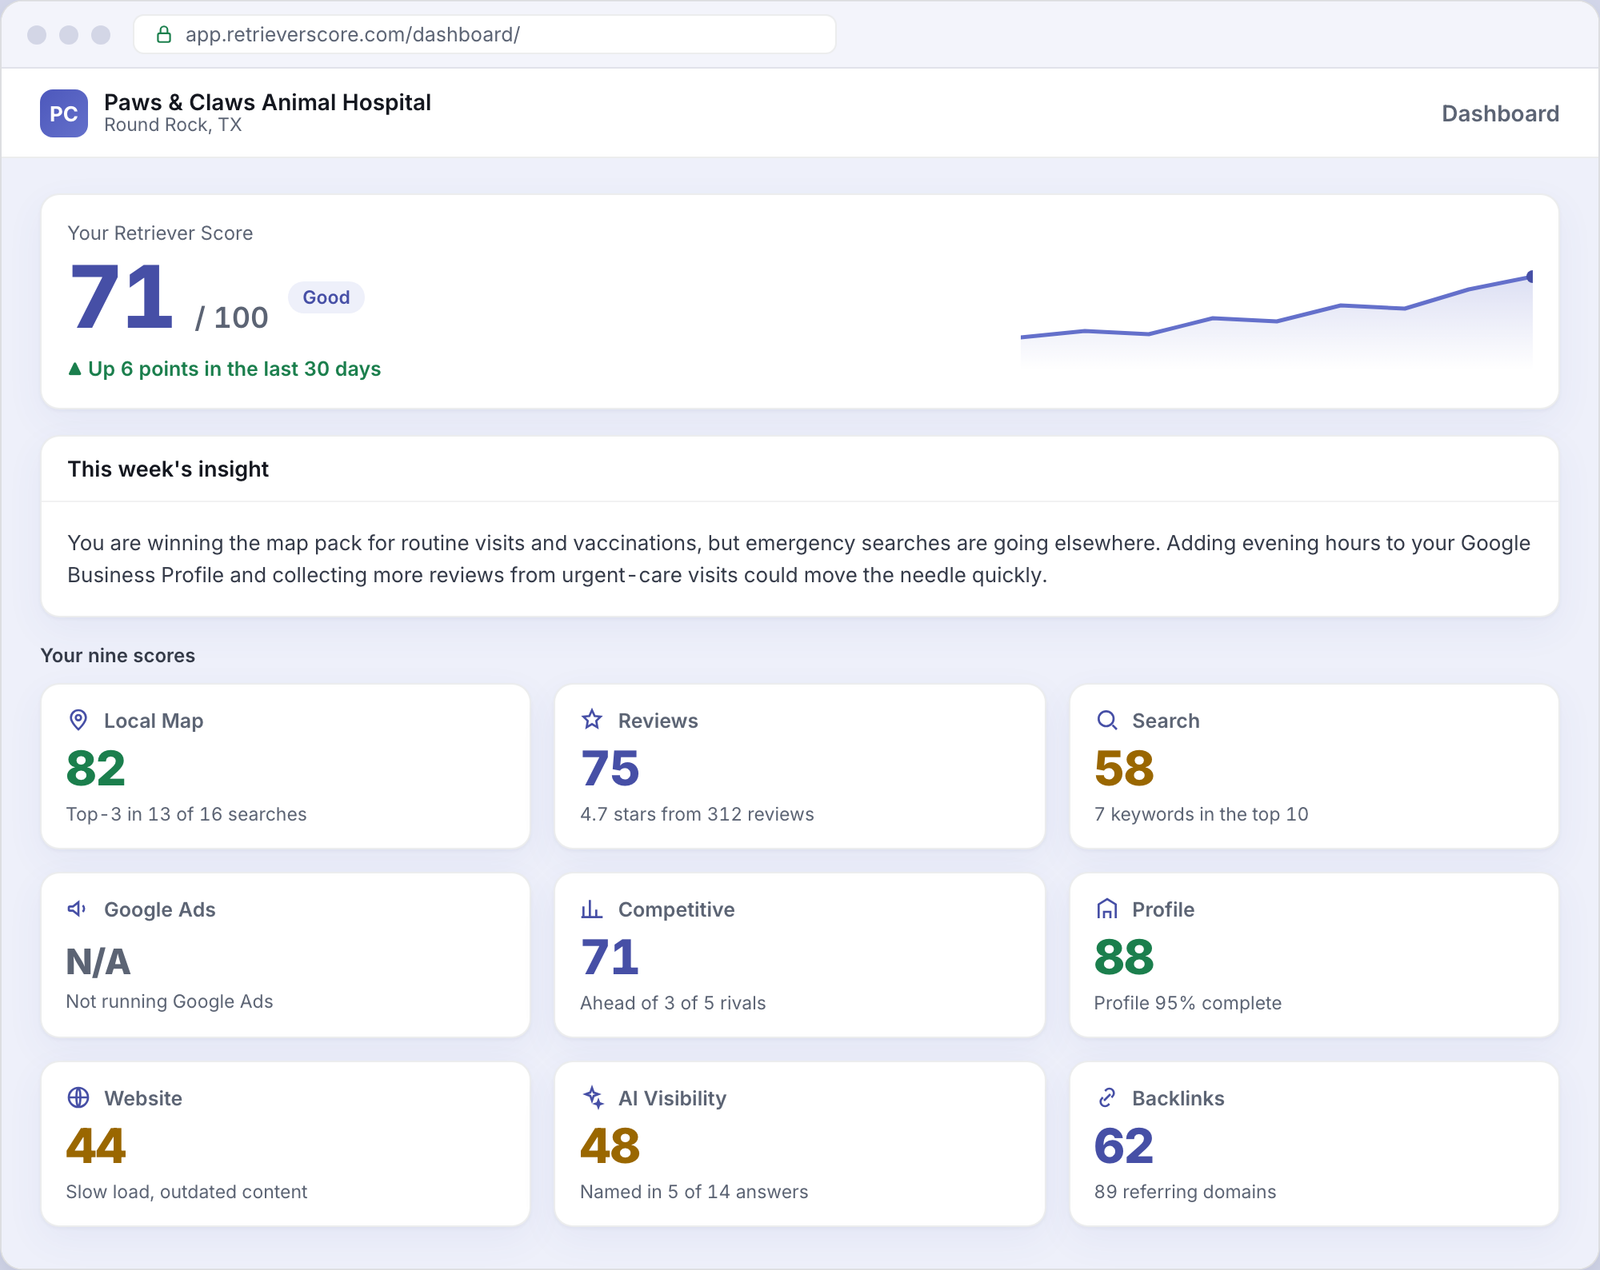Click '7 keywords in the top 10'
This screenshot has height=1270, width=1600.
pyautogui.click(x=1201, y=814)
